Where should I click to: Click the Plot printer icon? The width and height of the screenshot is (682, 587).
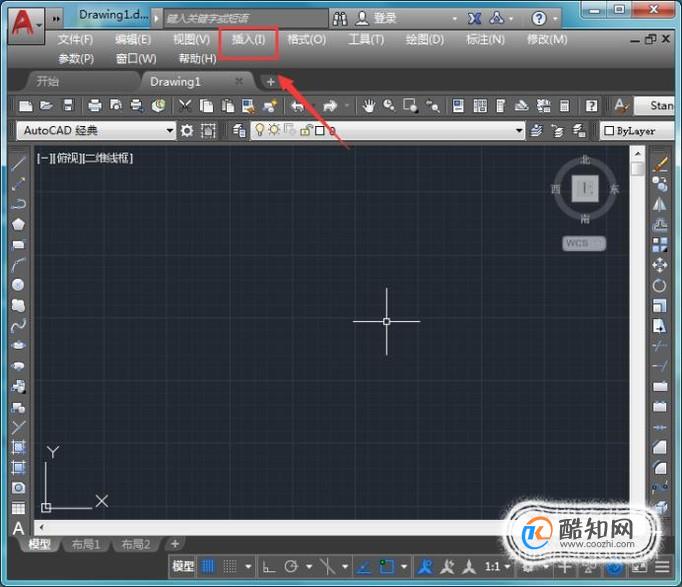94,106
